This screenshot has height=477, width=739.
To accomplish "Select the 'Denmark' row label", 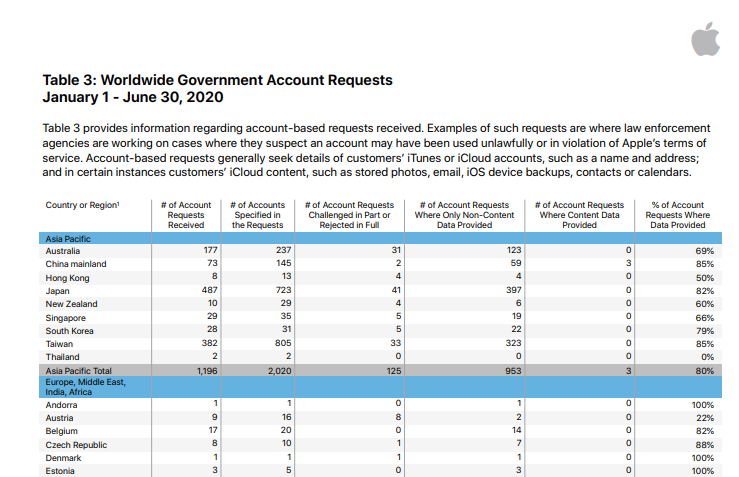I will coord(63,458).
